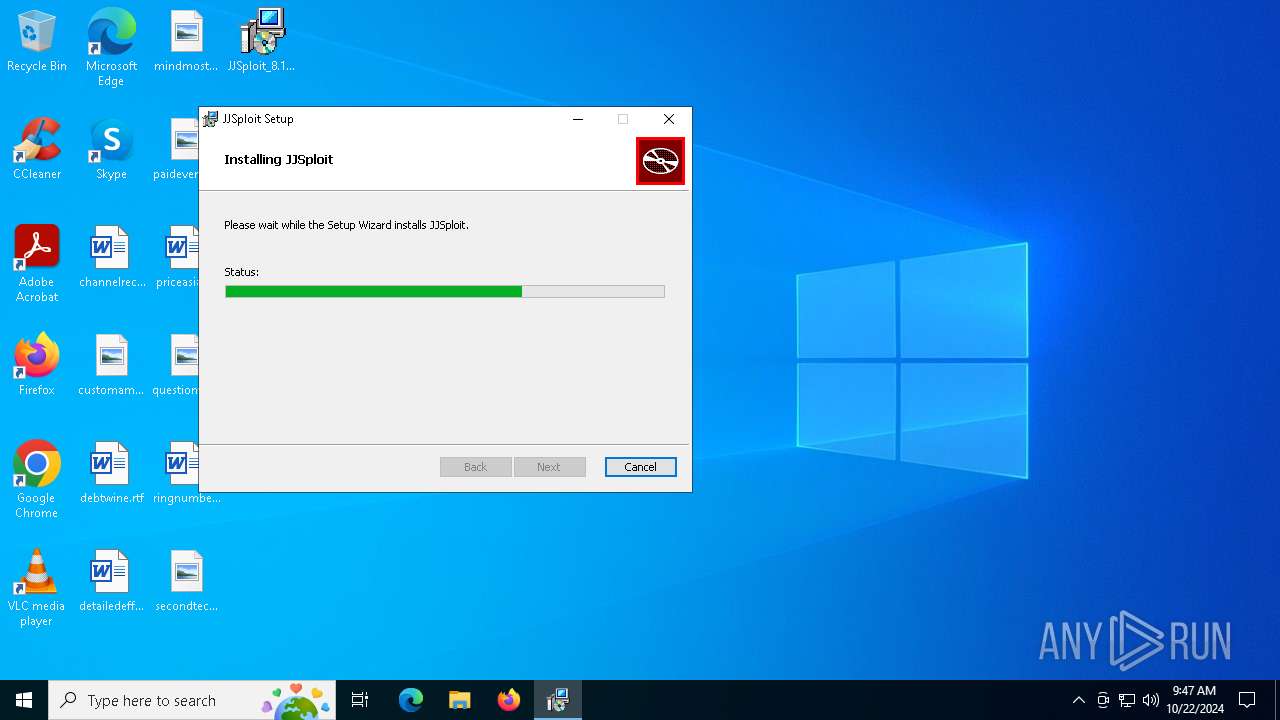Screen dimensions: 1280x720
Task: Close the JJSploit Setup window
Action: click(x=669, y=119)
